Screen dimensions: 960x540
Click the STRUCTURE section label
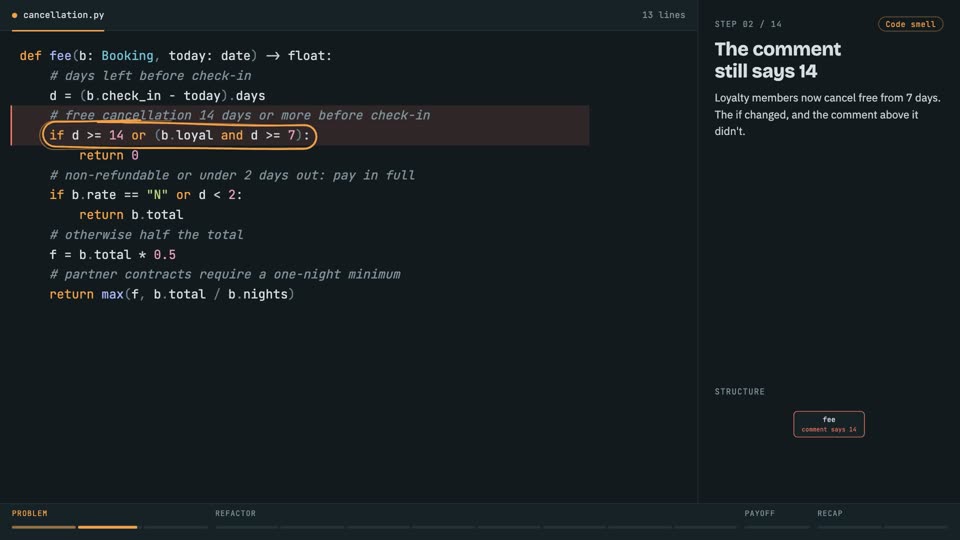(740, 391)
